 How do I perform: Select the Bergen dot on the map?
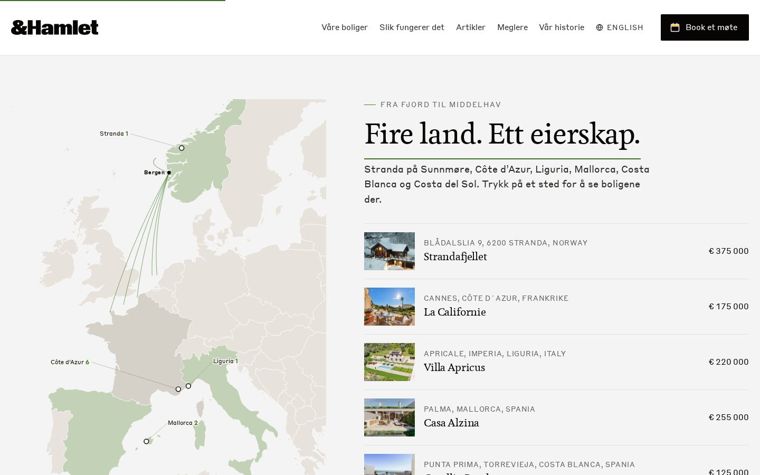tap(169, 173)
